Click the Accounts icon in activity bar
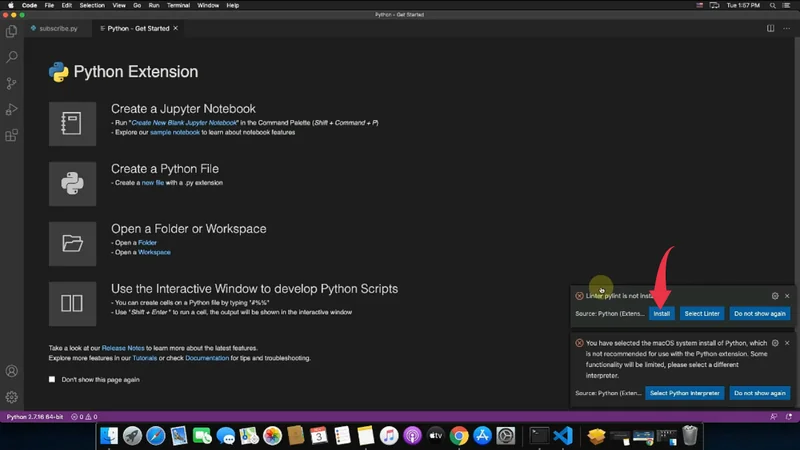The width and height of the screenshot is (800, 450). (x=12, y=372)
